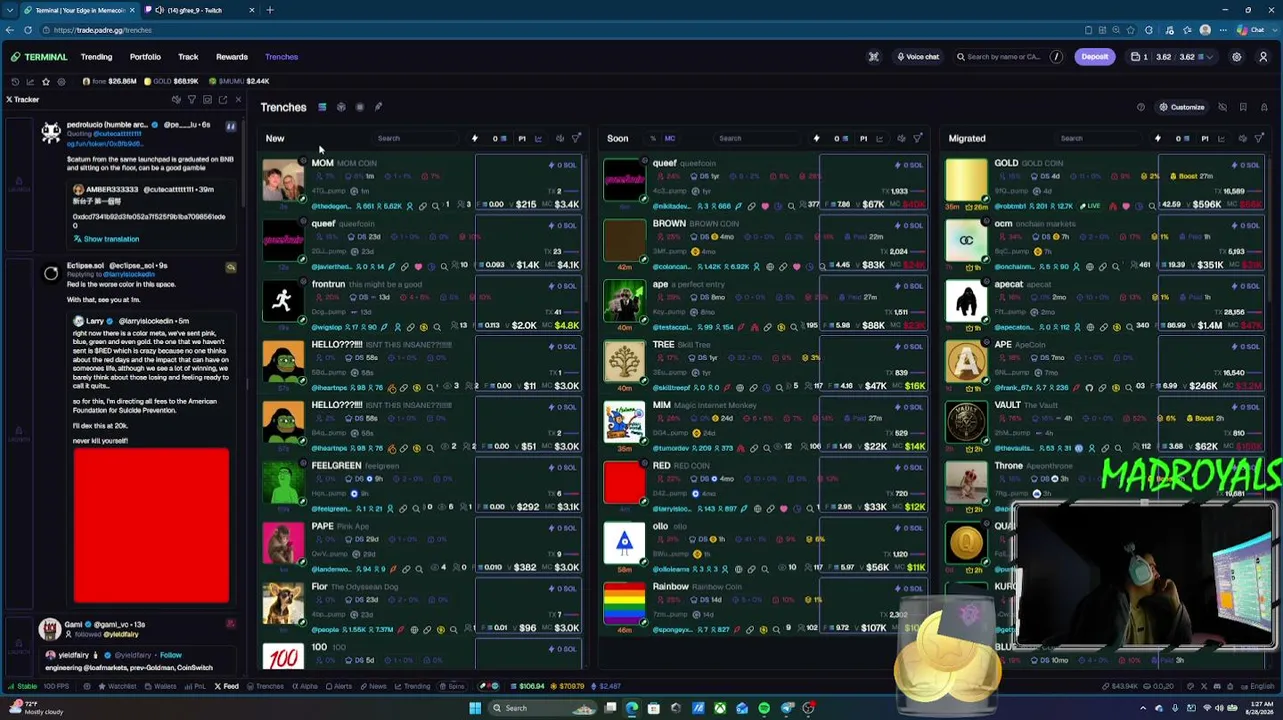Select the percent display in Soon column
Viewport: 1283px width, 720px height.
pyautogui.click(x=653, y=139)
